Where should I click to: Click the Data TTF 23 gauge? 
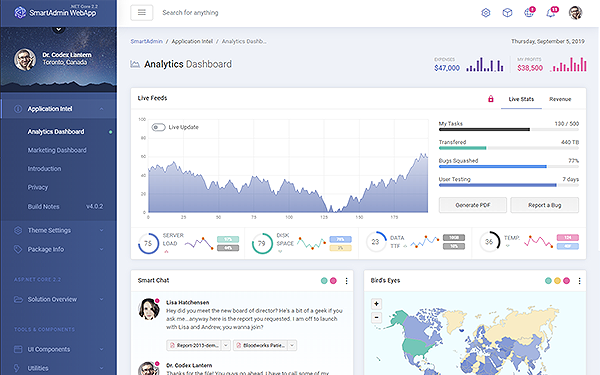[376, 242]
